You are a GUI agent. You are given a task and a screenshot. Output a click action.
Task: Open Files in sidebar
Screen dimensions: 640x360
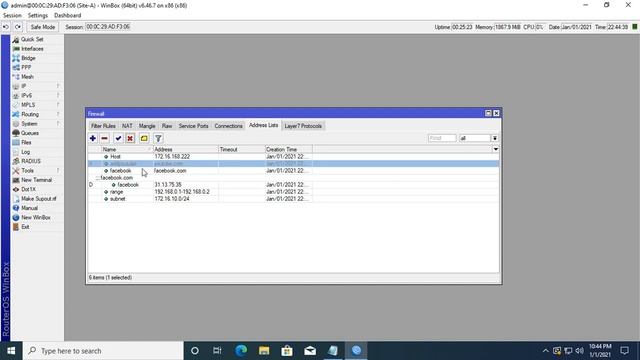pyautogui.click(x=26, y=142)
